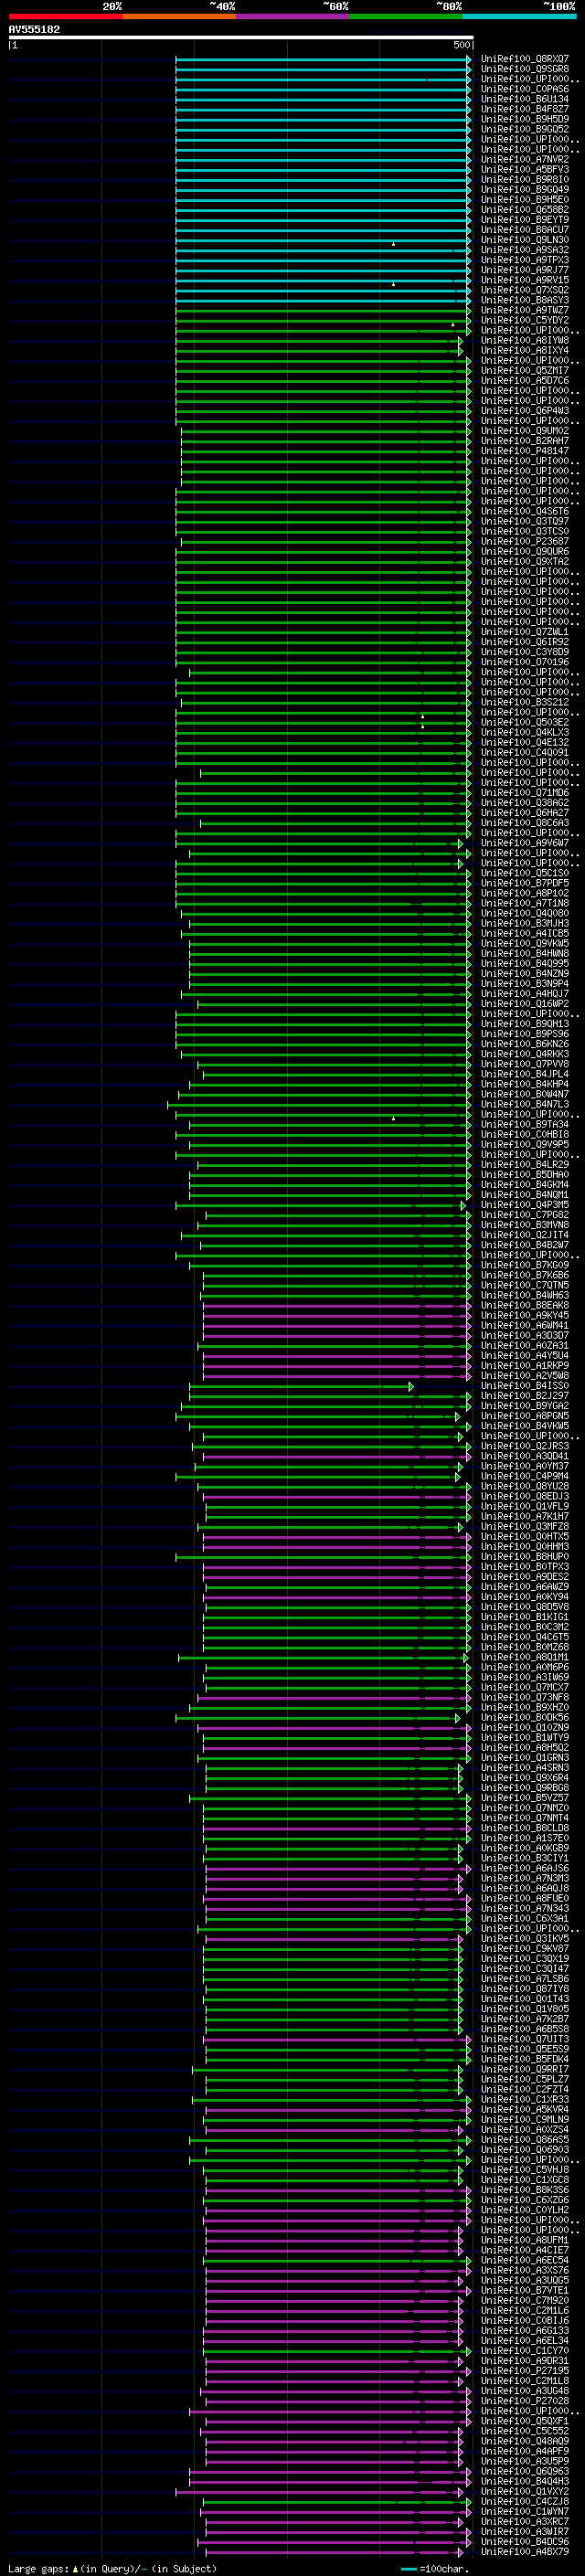585x2576 pixels.
Task: Click the cyan ~100% identity legend segment
Action: click(519, 16)
